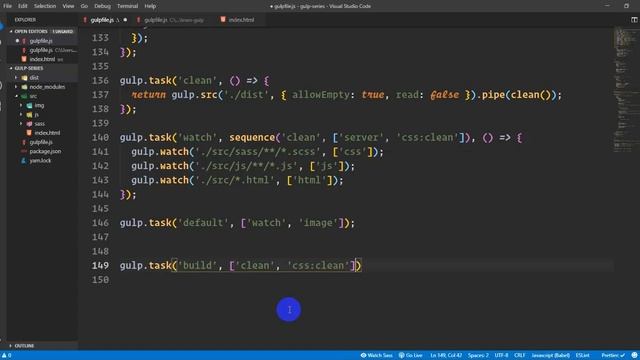Open the Debug menu

point(102,6)
